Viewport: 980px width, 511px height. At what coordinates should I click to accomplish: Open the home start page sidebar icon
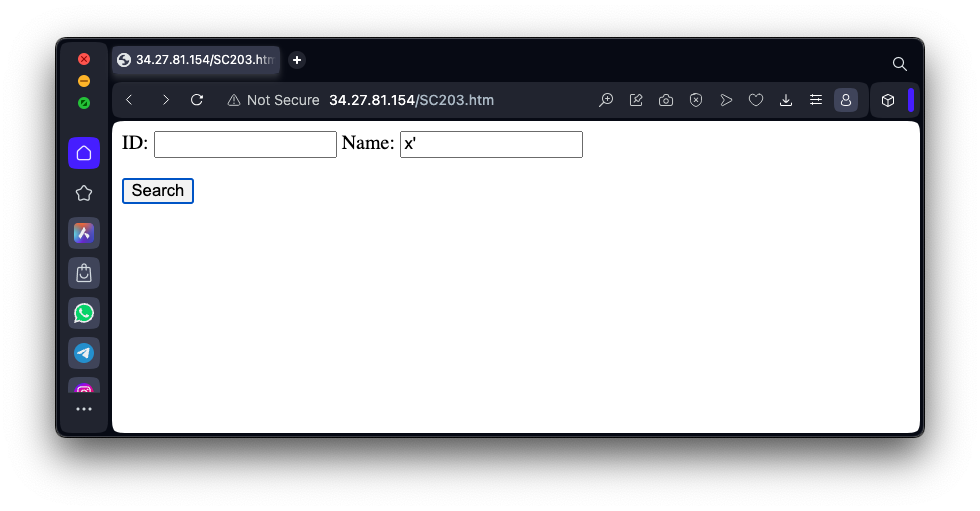click(x=84, y=153)
